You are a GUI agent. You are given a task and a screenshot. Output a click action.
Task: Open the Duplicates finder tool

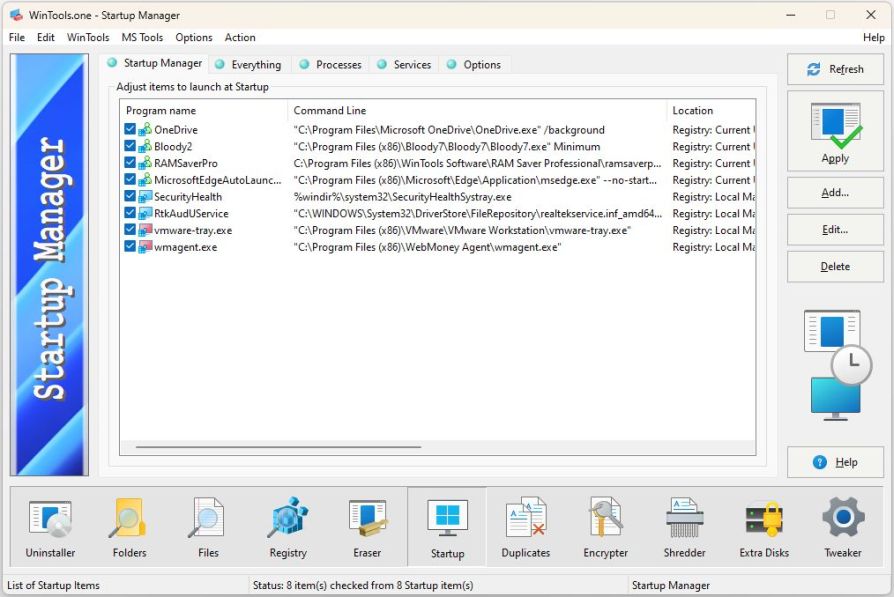pos(526,527)
